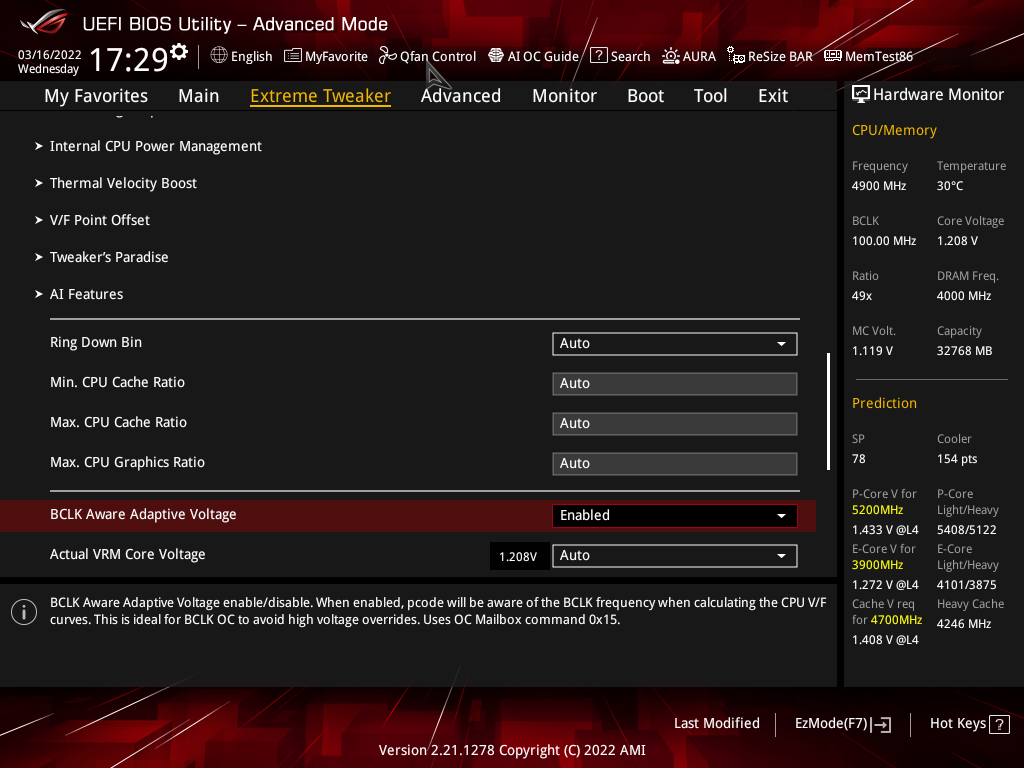Image resolution: width=1024 pixels, height=768 pixels.
Task: Click the Ring Down Bin label
Action: pos(96,342)
